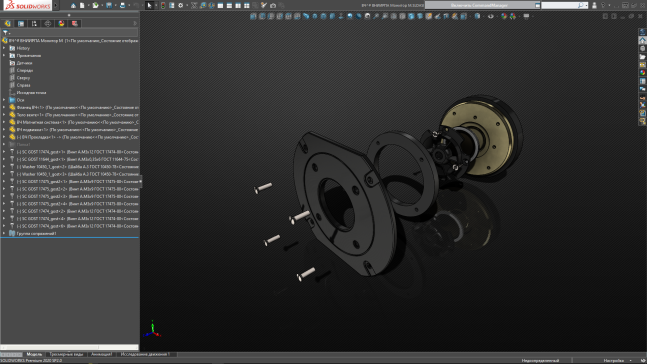This screenshot has width=647, height=364.
Task: Switch to the Модель bottom tab
Action: pos(34,354)
